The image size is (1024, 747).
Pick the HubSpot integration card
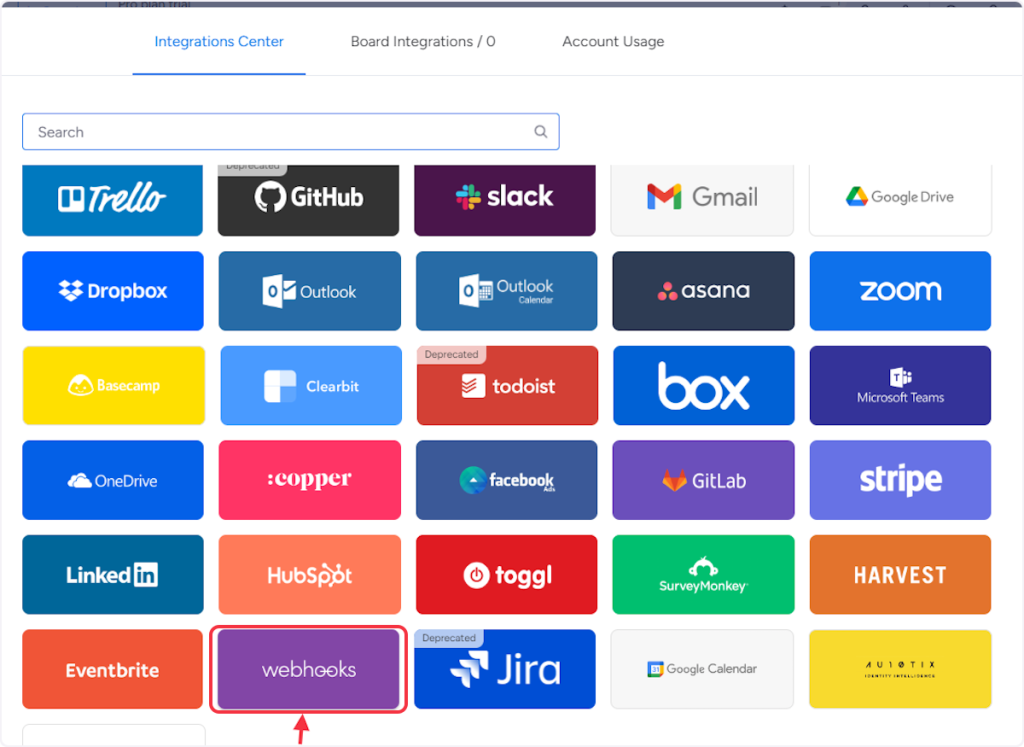pyautogui.click(x=309, y=575)
